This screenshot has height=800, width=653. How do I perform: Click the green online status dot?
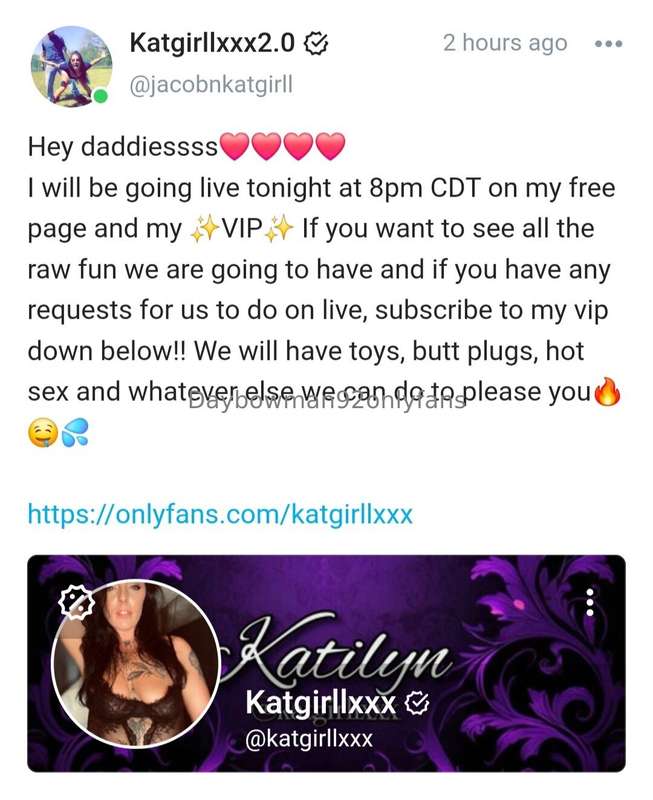click(x=101, y=95)
